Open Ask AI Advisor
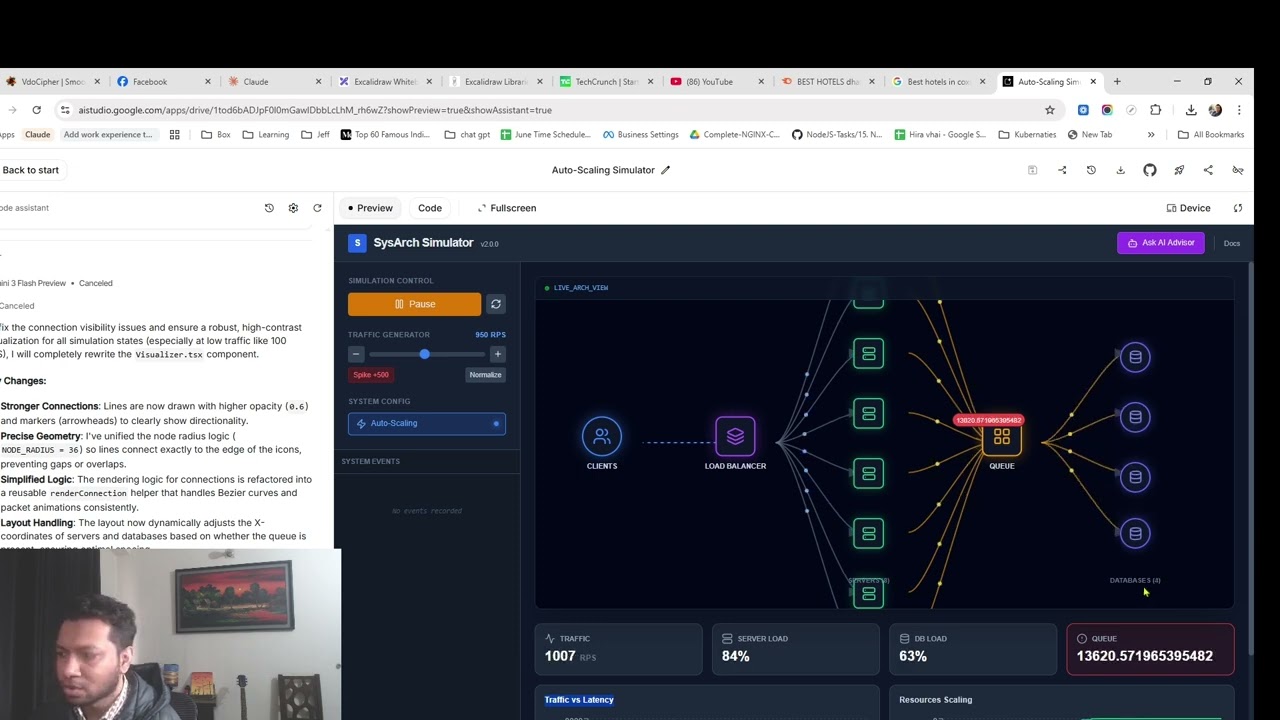Viewport: 1280px width, 720px height. (1161, 243)
